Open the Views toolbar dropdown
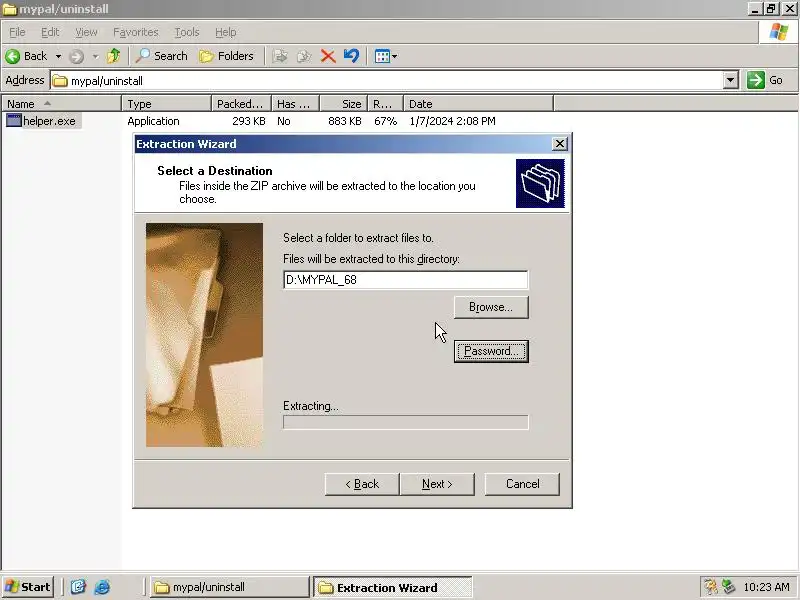This screenshot has width=800, height=600. [386, 56]
